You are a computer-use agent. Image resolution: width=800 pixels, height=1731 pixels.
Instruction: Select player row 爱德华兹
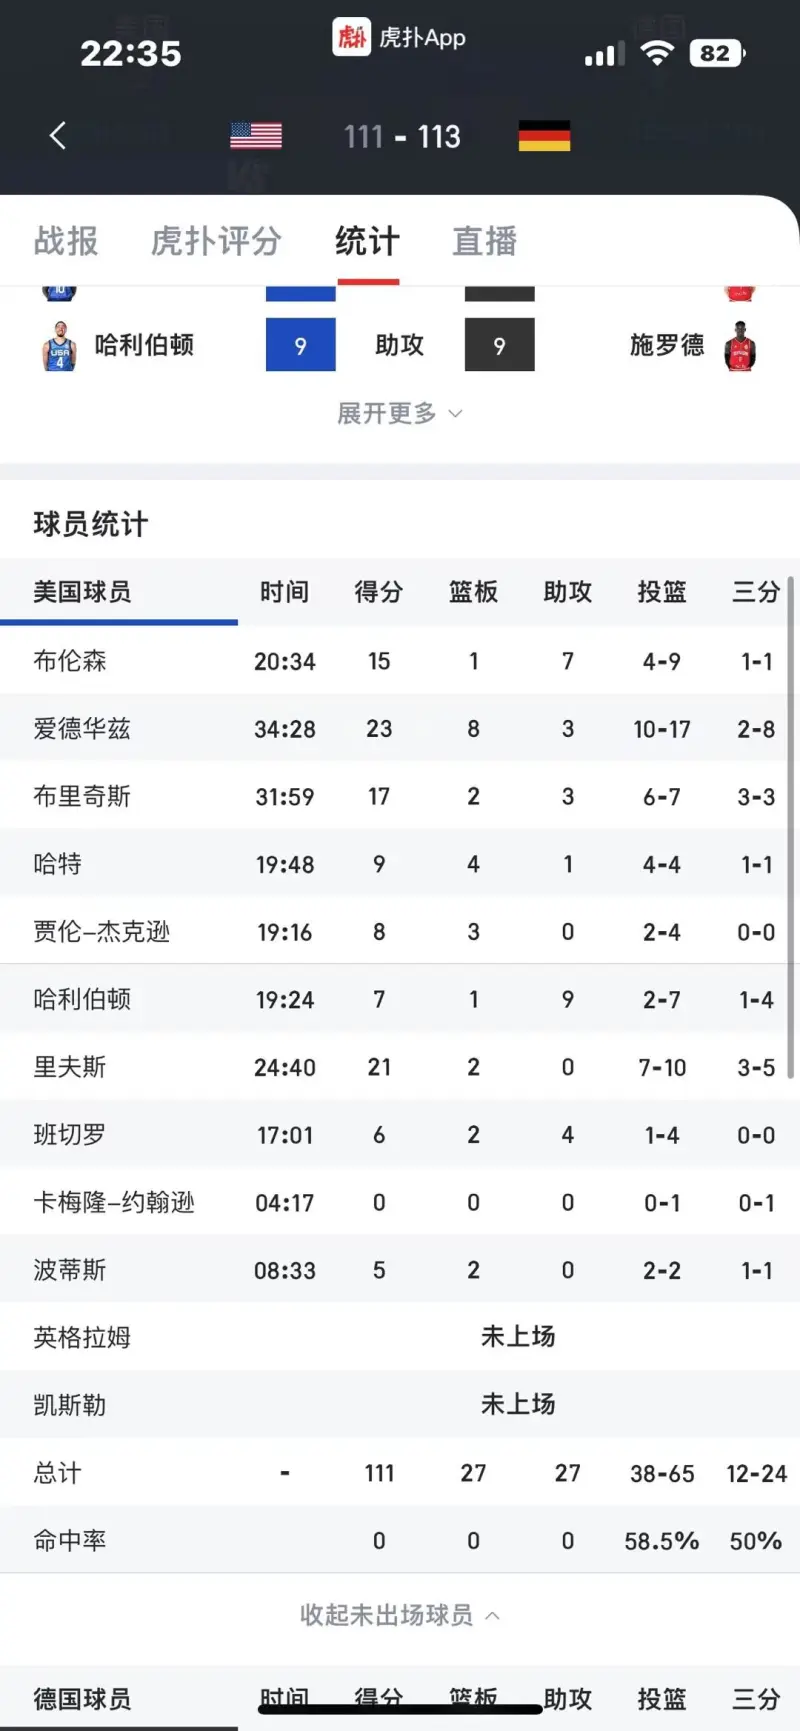click(82, 729)
